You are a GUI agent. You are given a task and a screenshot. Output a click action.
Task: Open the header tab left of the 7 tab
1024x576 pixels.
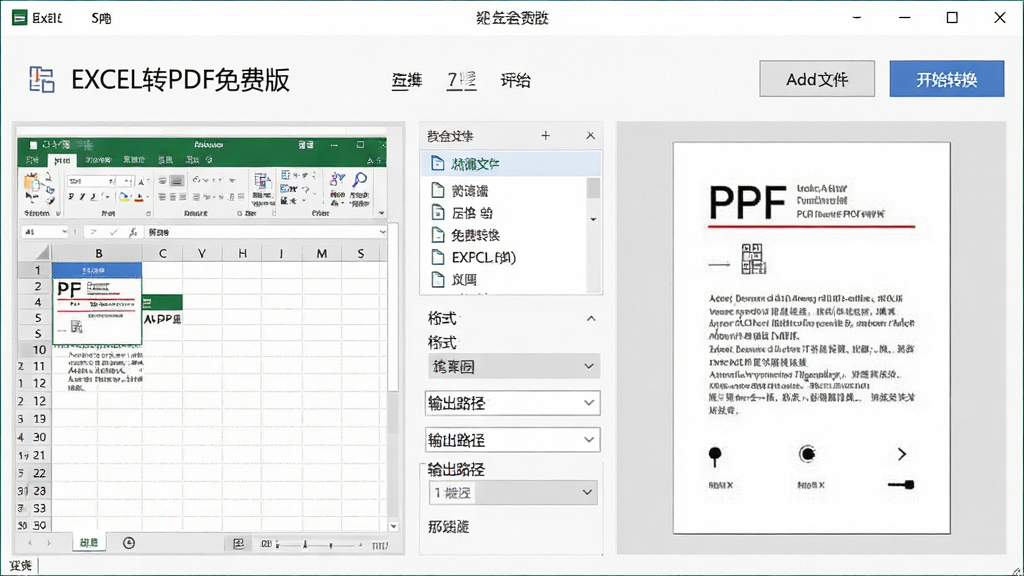[x=407, y=80]
